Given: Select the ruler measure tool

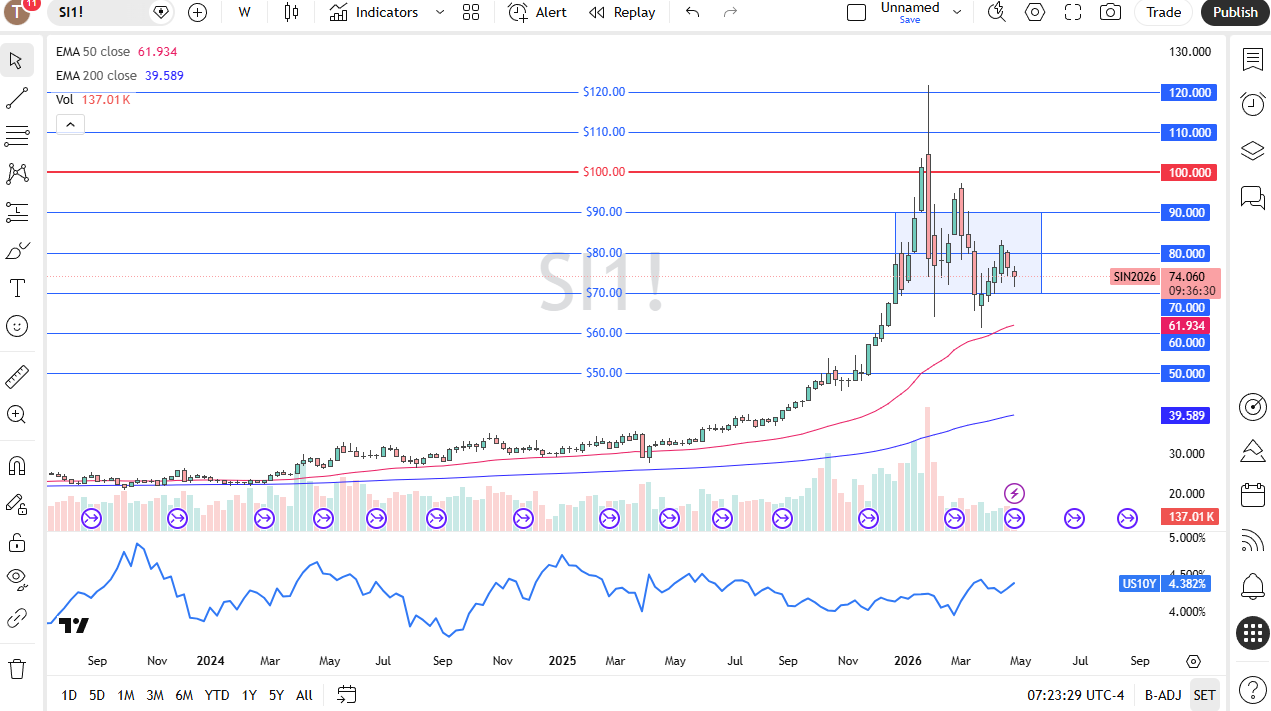Looking at the screenshot, I should [x=16, y=376].
